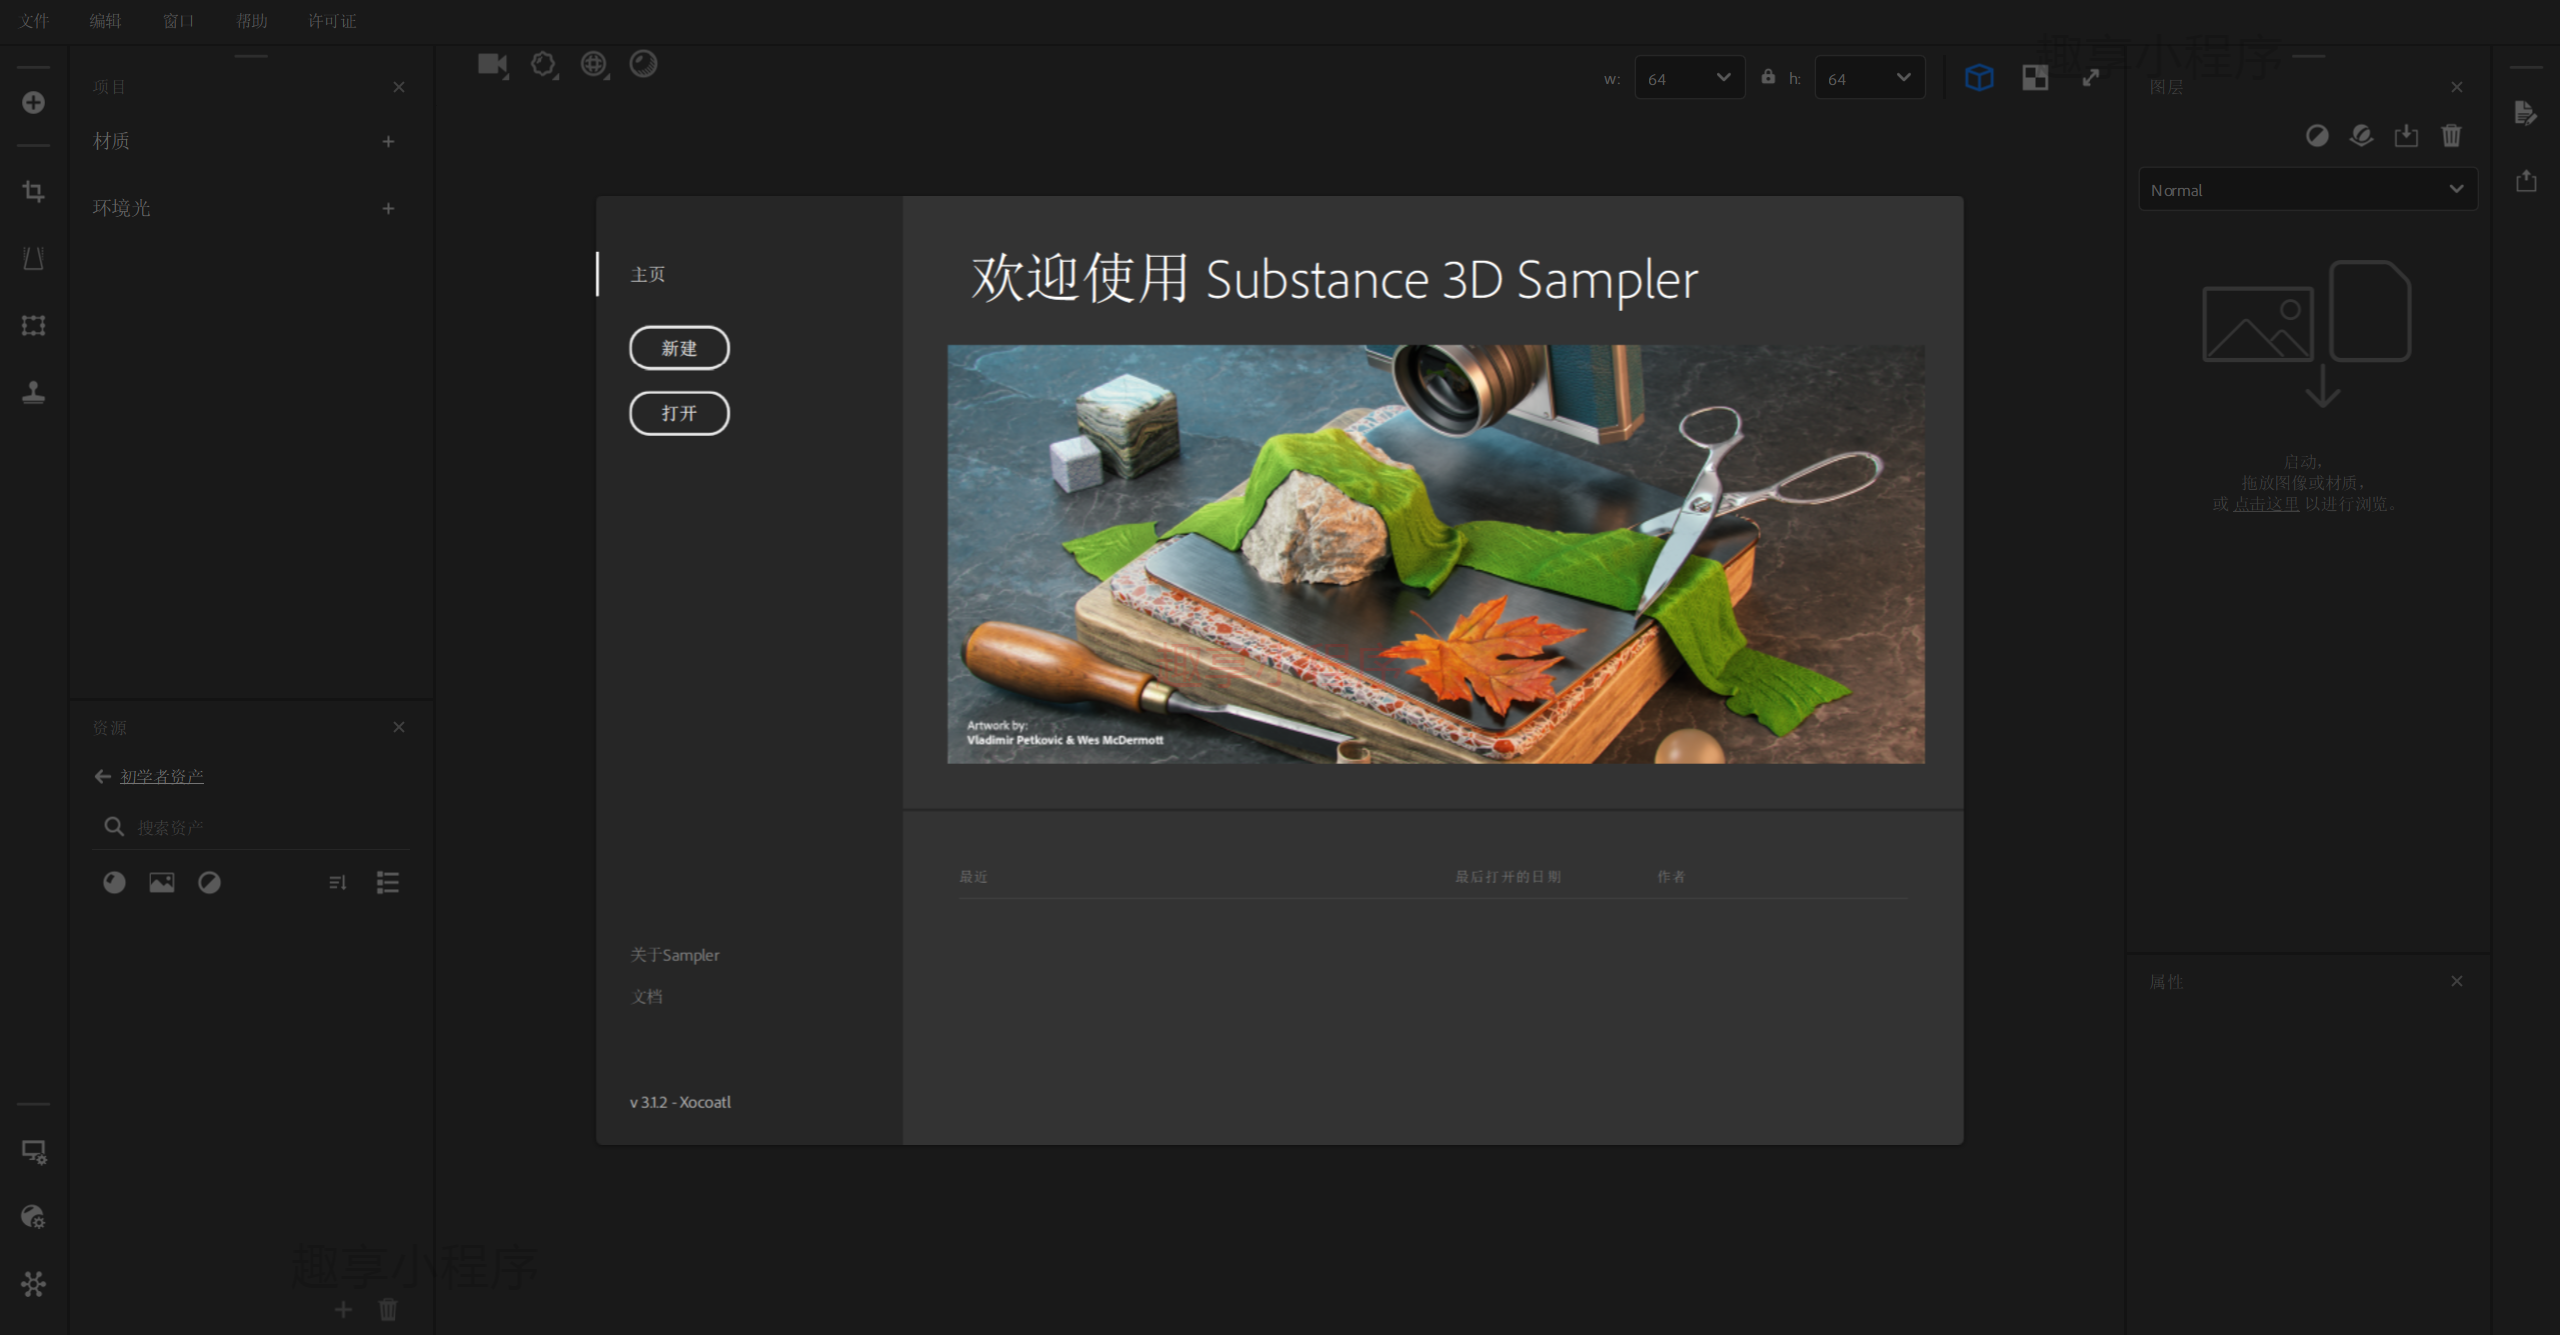The image size is (2560, 1335).
Task: Open the 编辑 menu
Action: coord(105,21)
